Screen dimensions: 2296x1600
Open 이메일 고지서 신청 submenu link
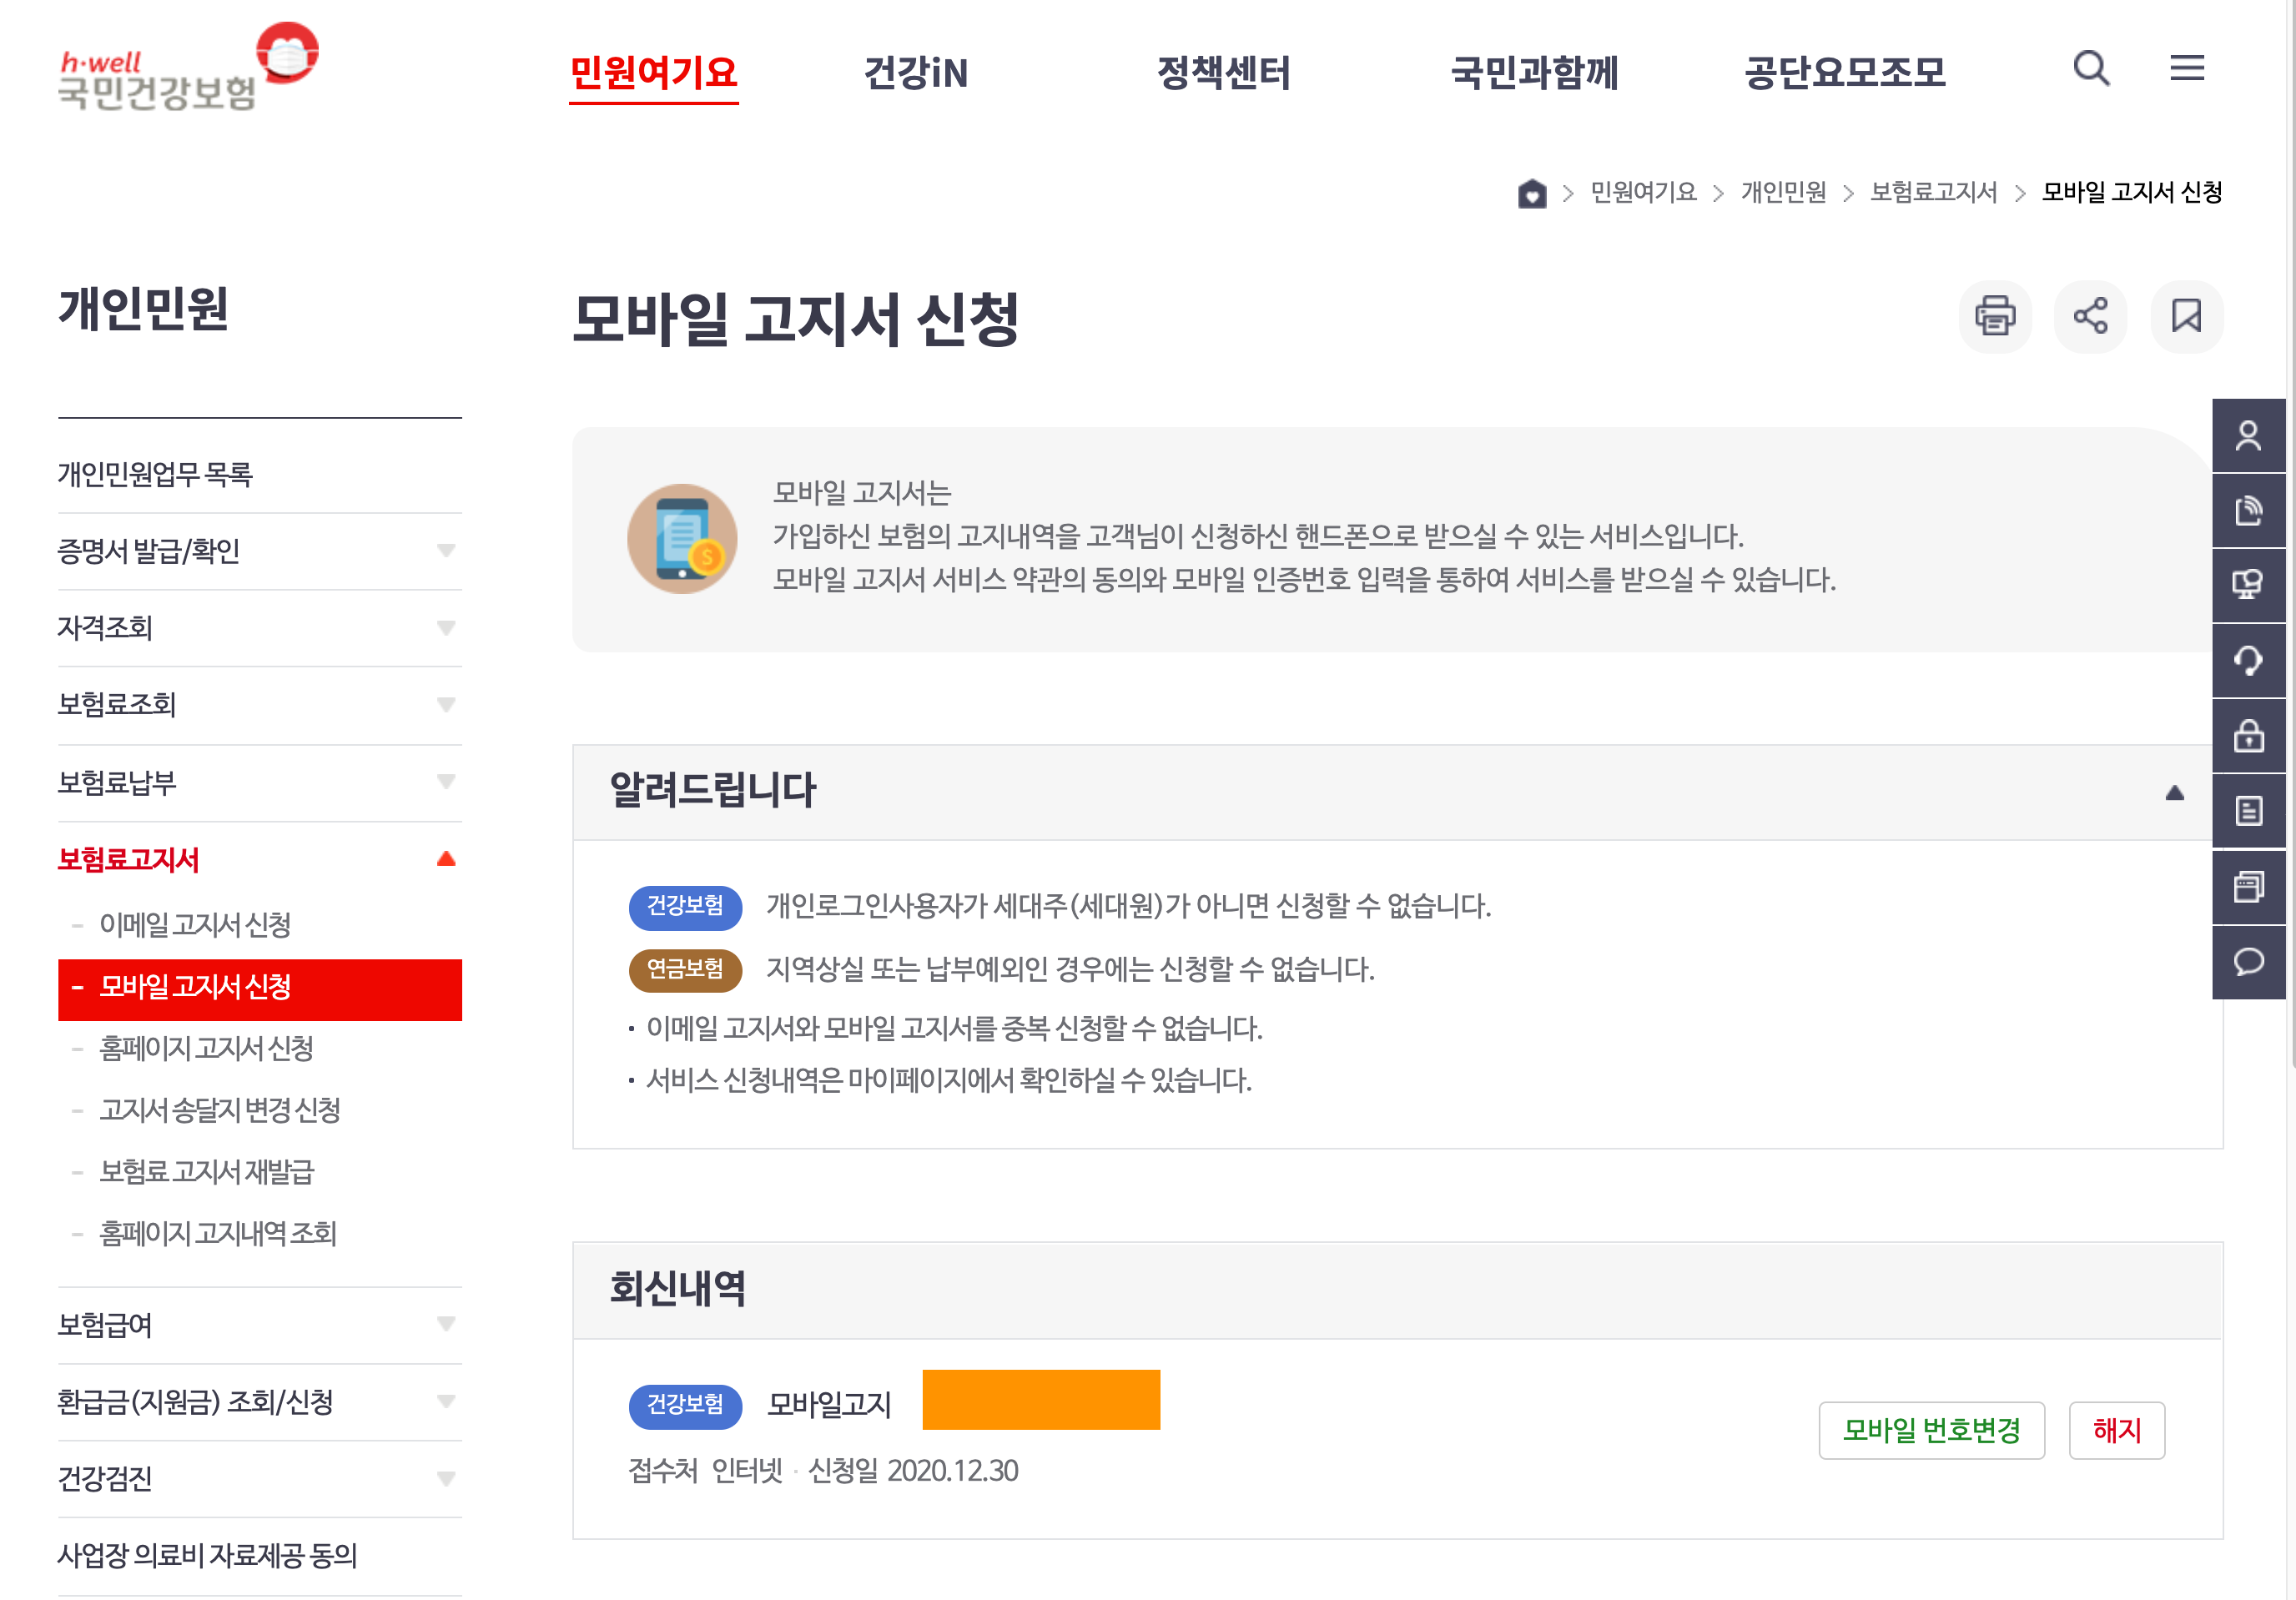coord(195,924)
